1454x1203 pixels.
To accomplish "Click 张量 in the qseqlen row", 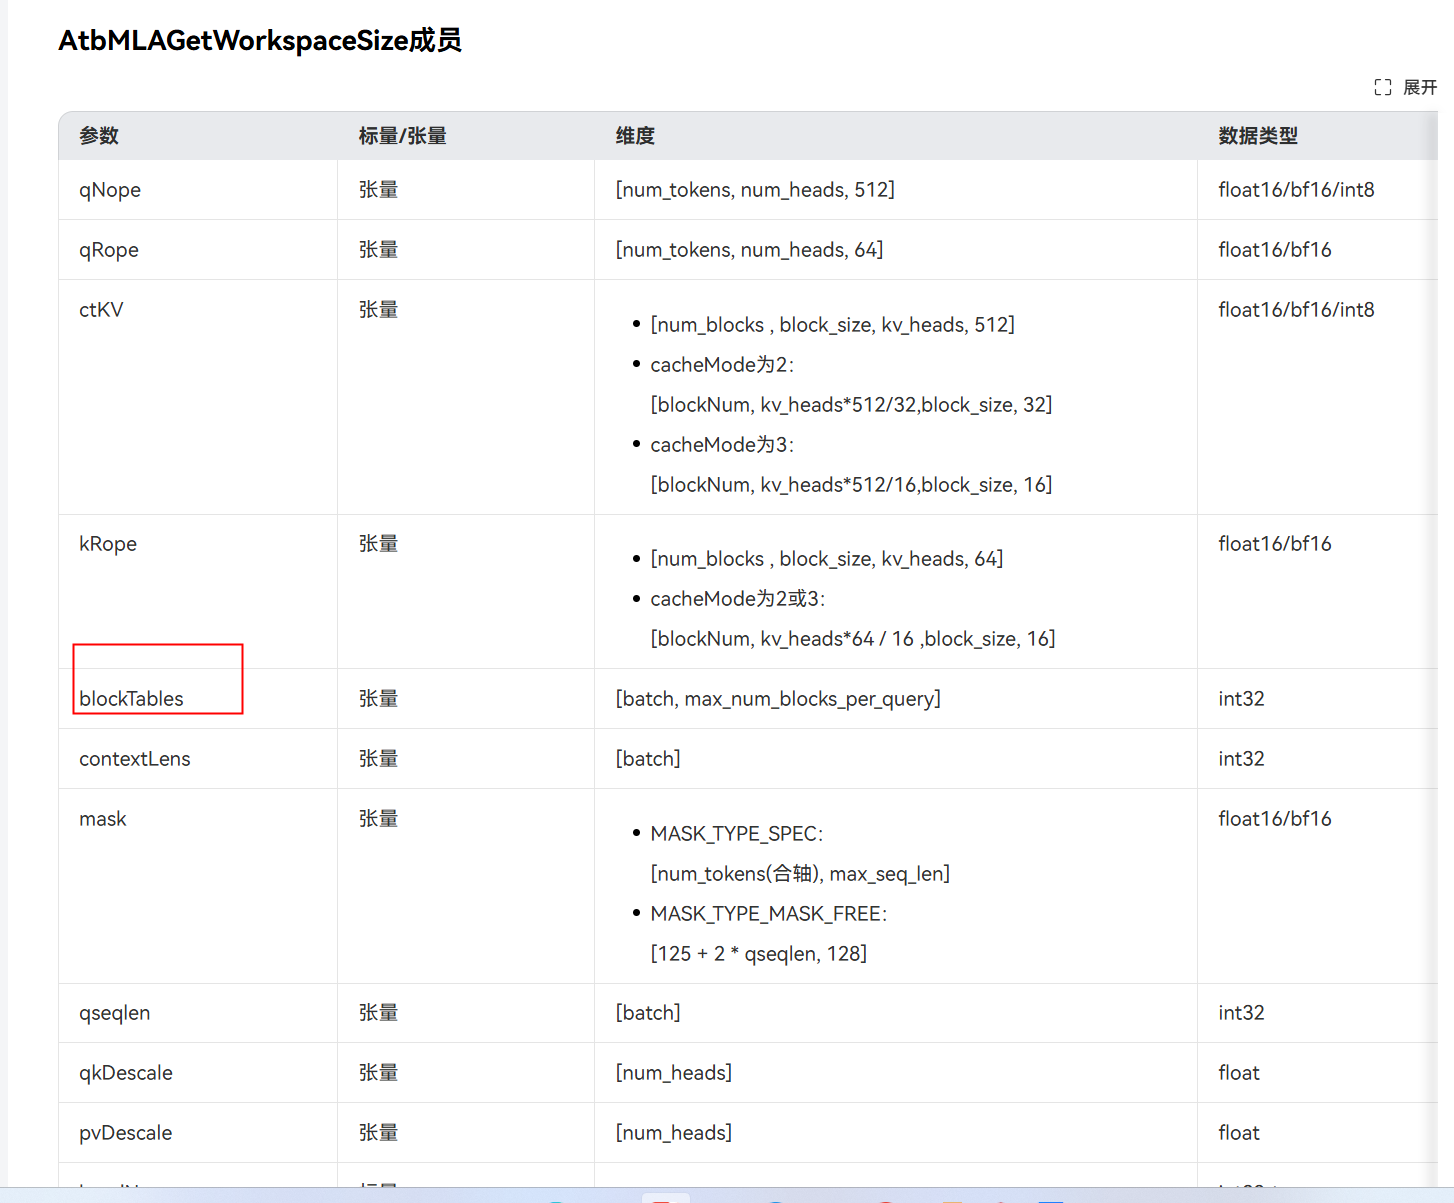I will [x=378, y=1013].
